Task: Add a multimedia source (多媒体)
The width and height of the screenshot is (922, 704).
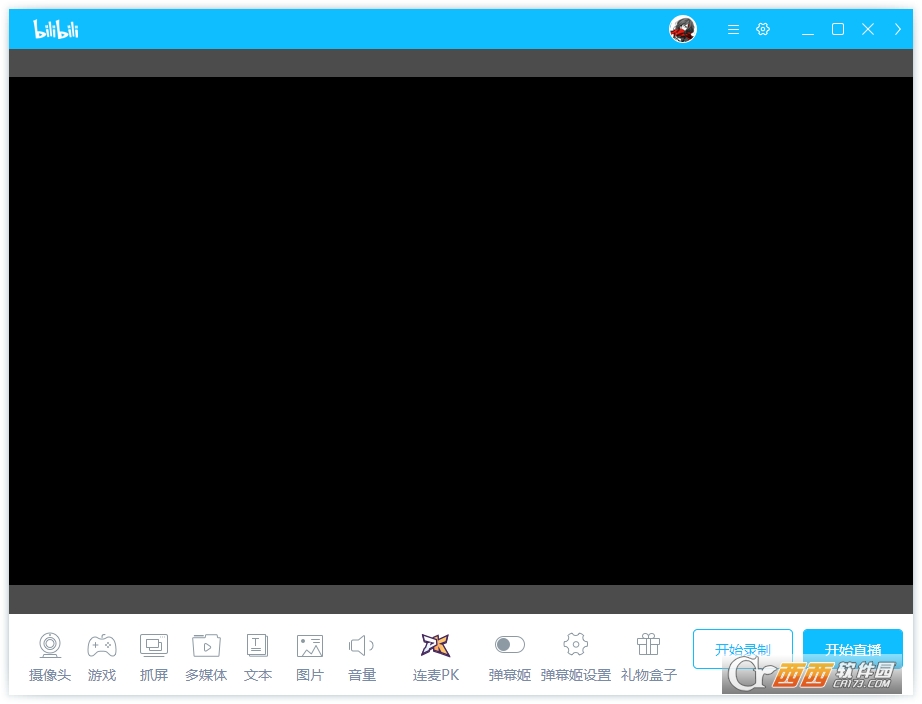Action: tap(206, 656)
